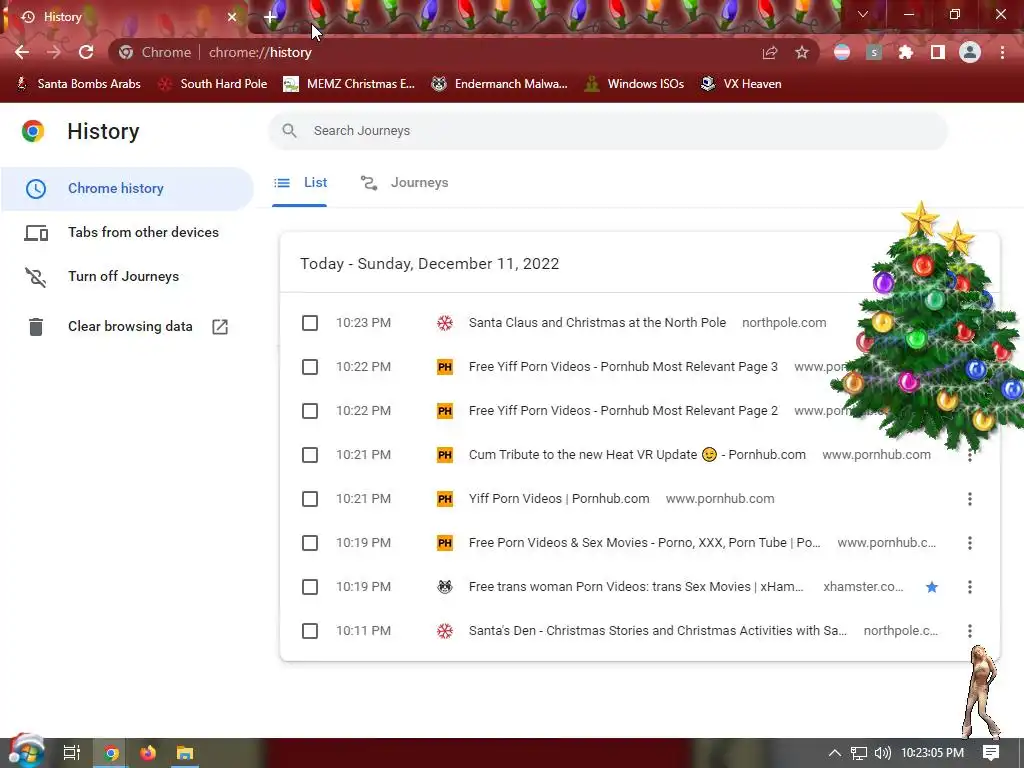Check the Free Porn Videos entry checkbox
The image size is (1024, 768).
pyautogui.click(x=310, y=543)
